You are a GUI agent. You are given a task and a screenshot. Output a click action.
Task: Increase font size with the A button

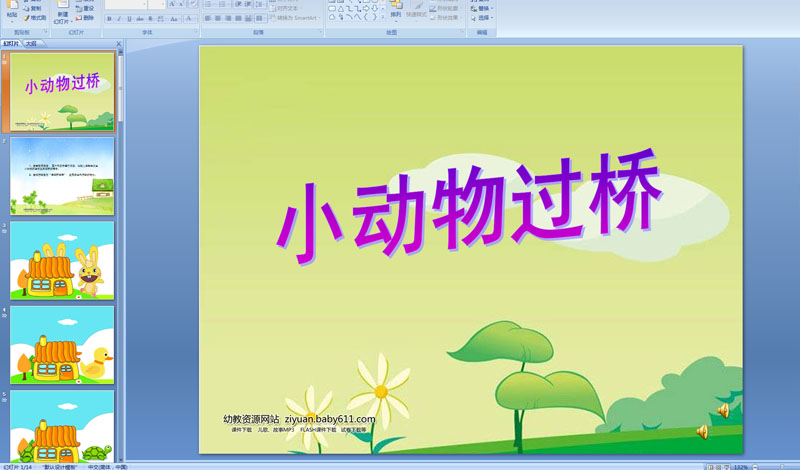tap(172, 4)
